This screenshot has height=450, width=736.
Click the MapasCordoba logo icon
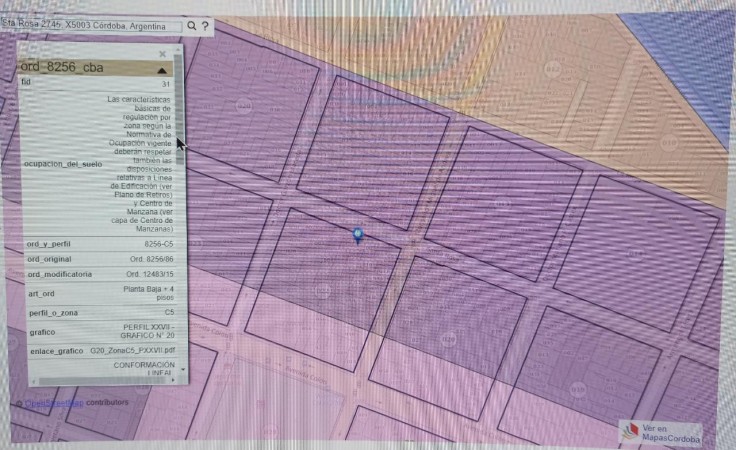(x=630, y=433)
